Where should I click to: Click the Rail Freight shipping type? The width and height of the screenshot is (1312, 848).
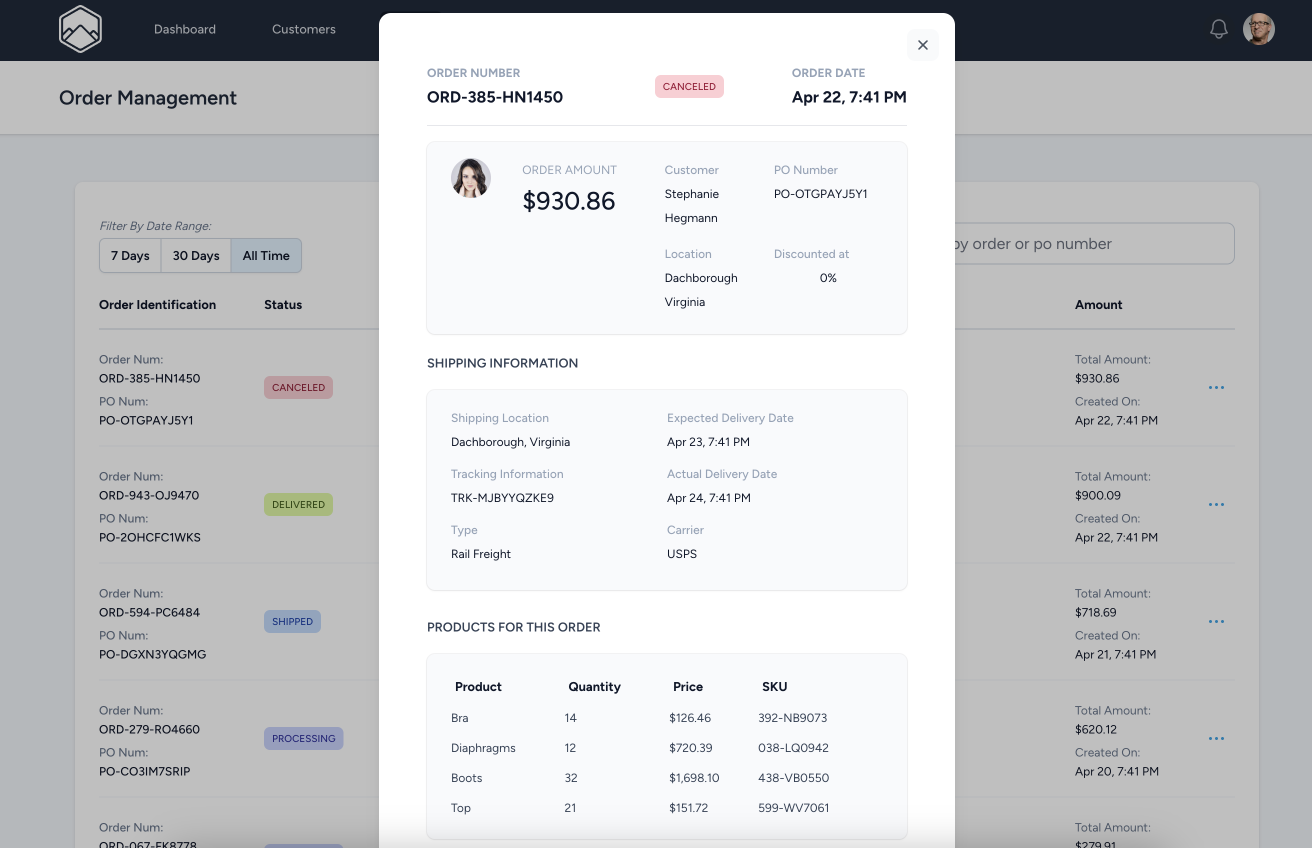(481, 554)
